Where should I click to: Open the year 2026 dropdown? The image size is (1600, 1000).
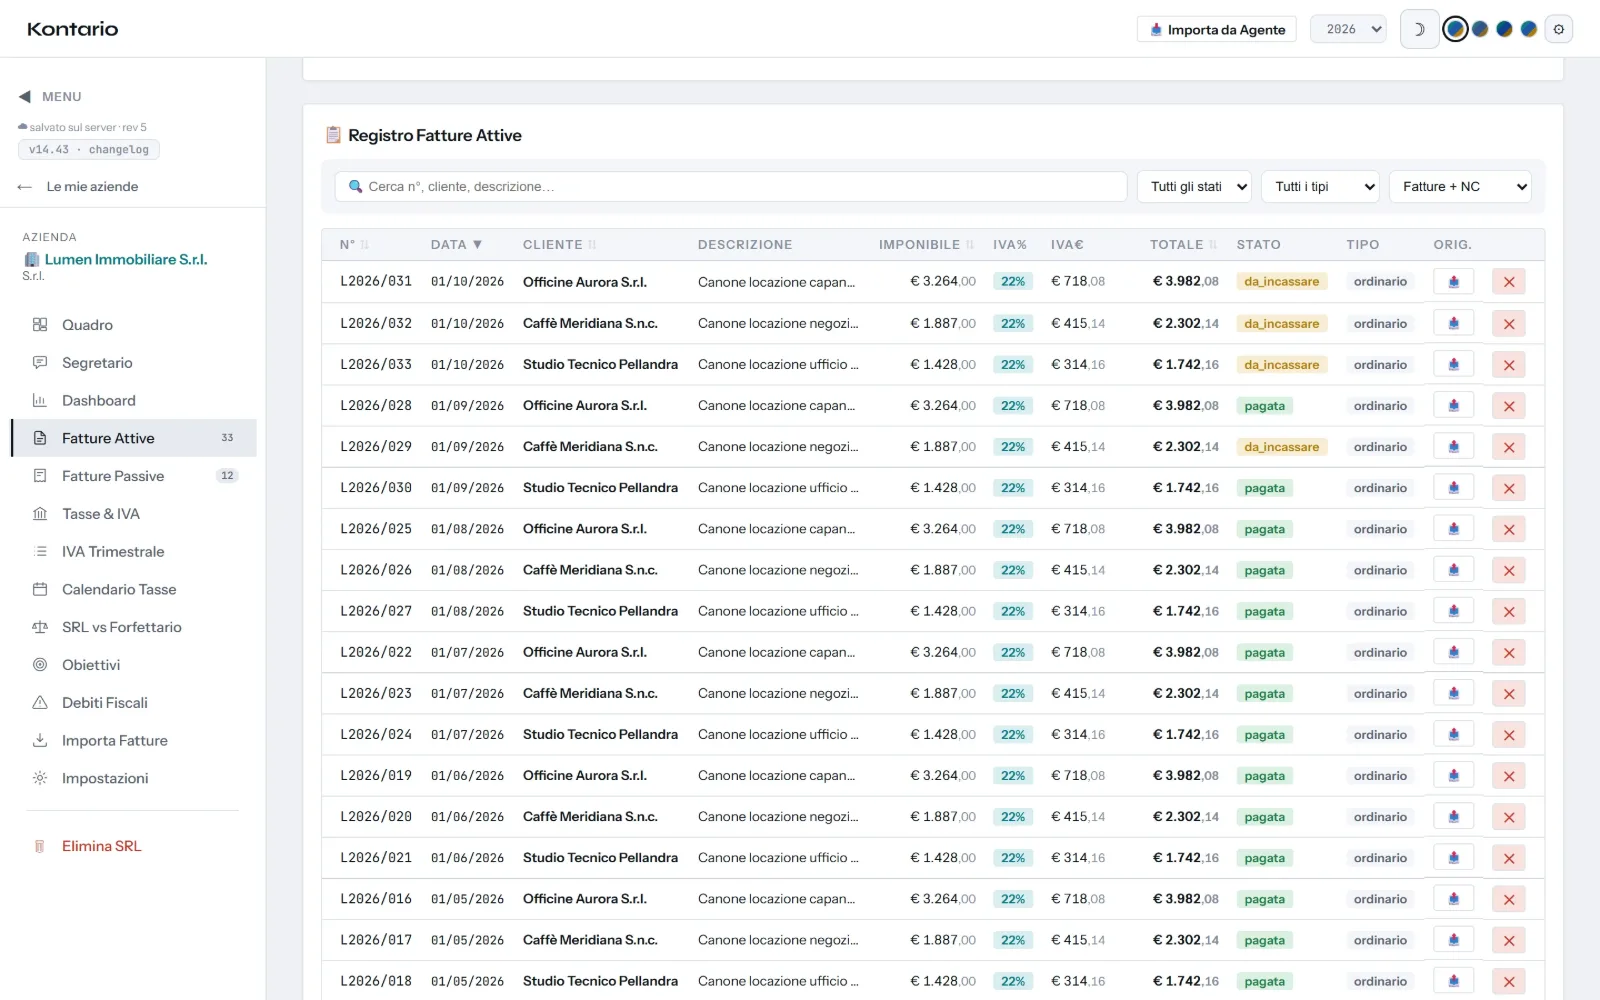coord(1348,29)
